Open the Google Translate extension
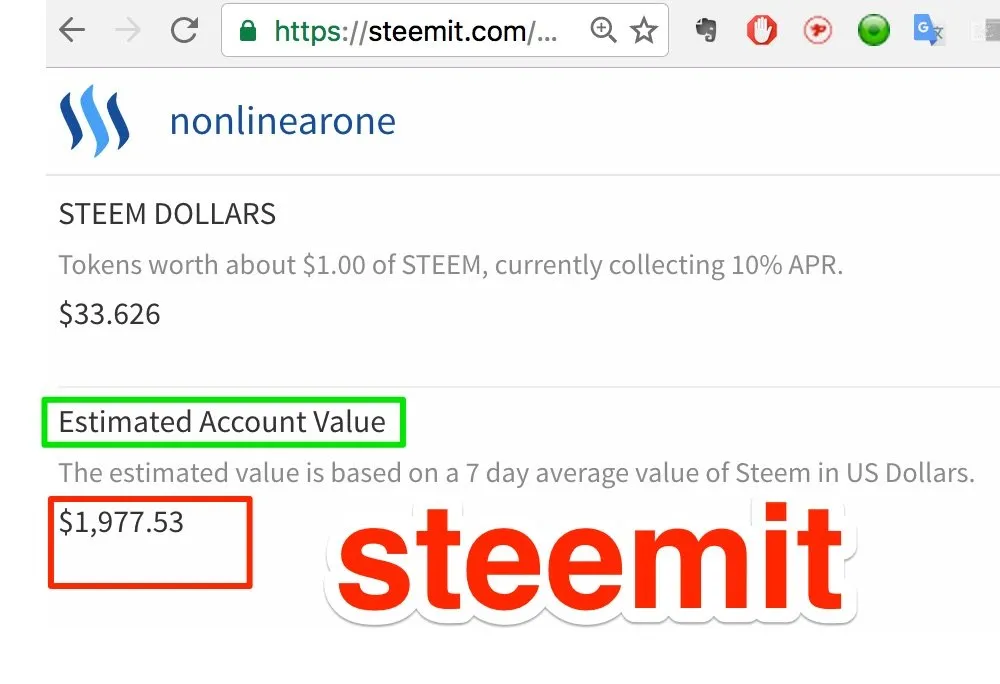The width and height of the screenshot is (1000, 684). [x=928, y=30]
